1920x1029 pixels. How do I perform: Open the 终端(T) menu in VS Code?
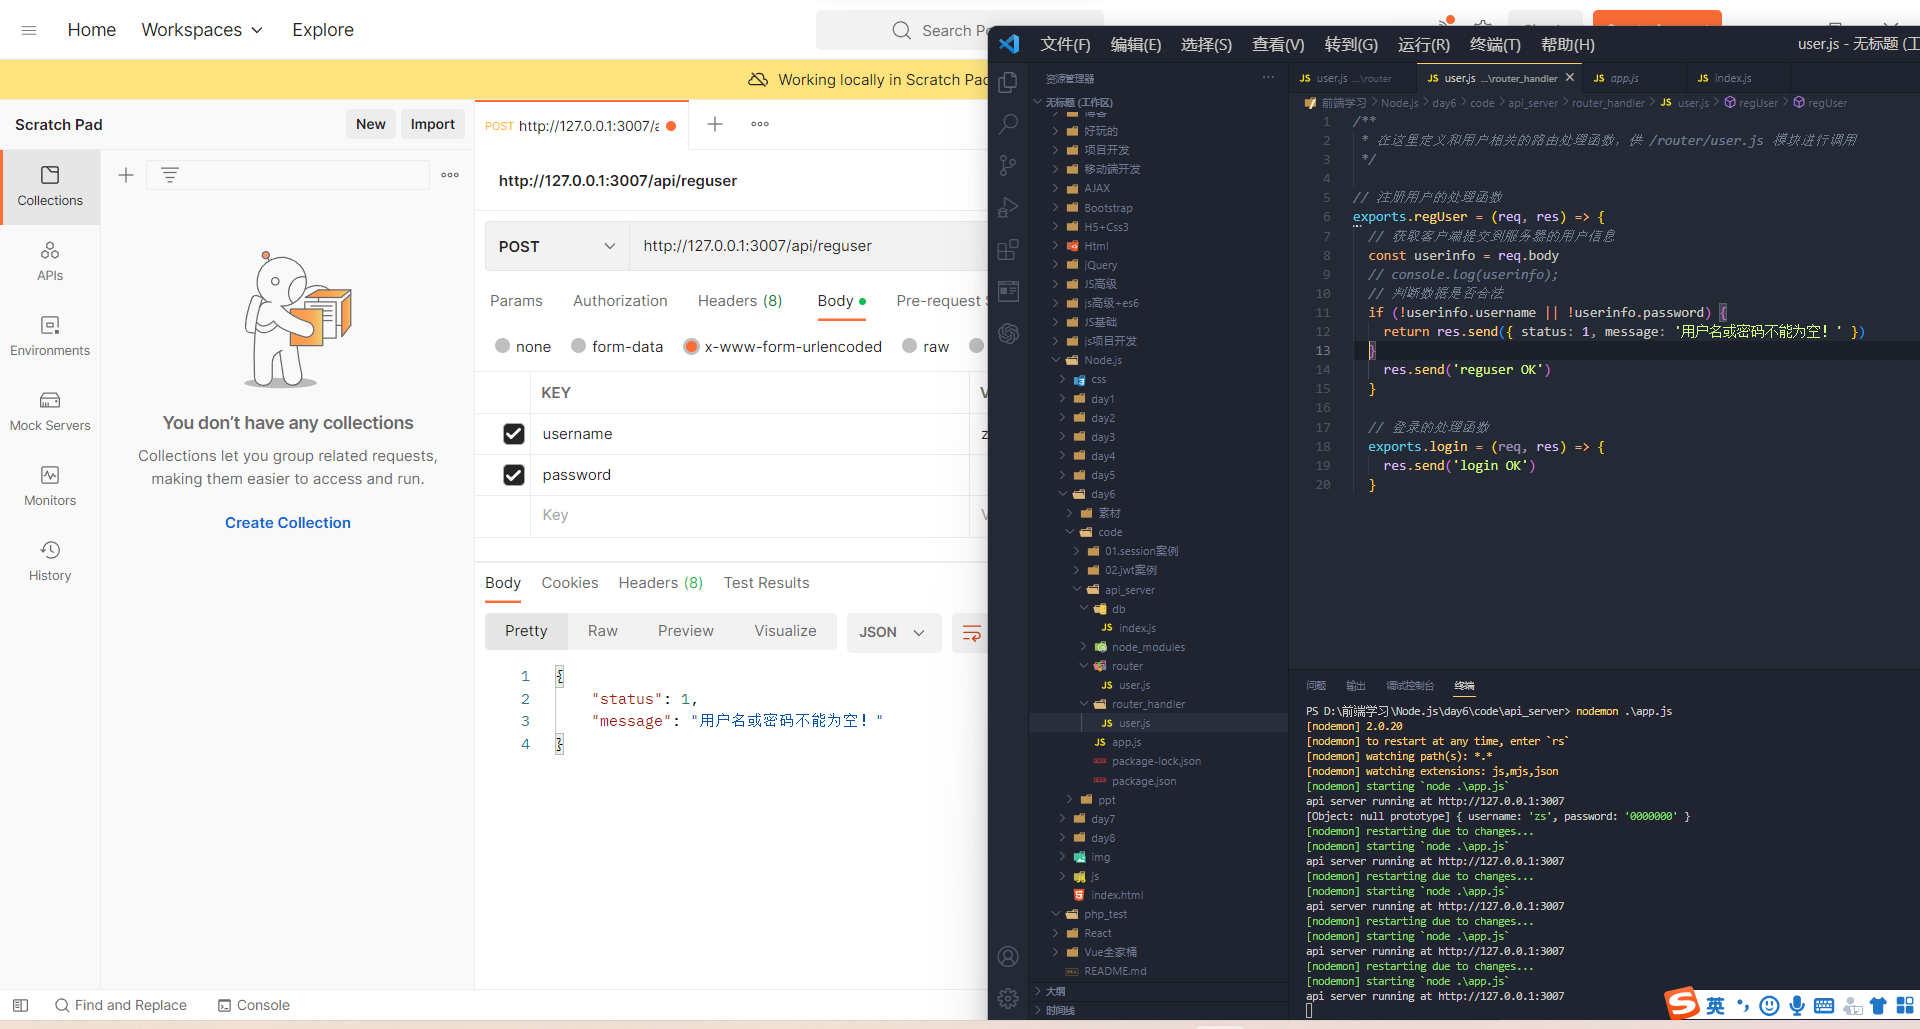[1495, 44]
